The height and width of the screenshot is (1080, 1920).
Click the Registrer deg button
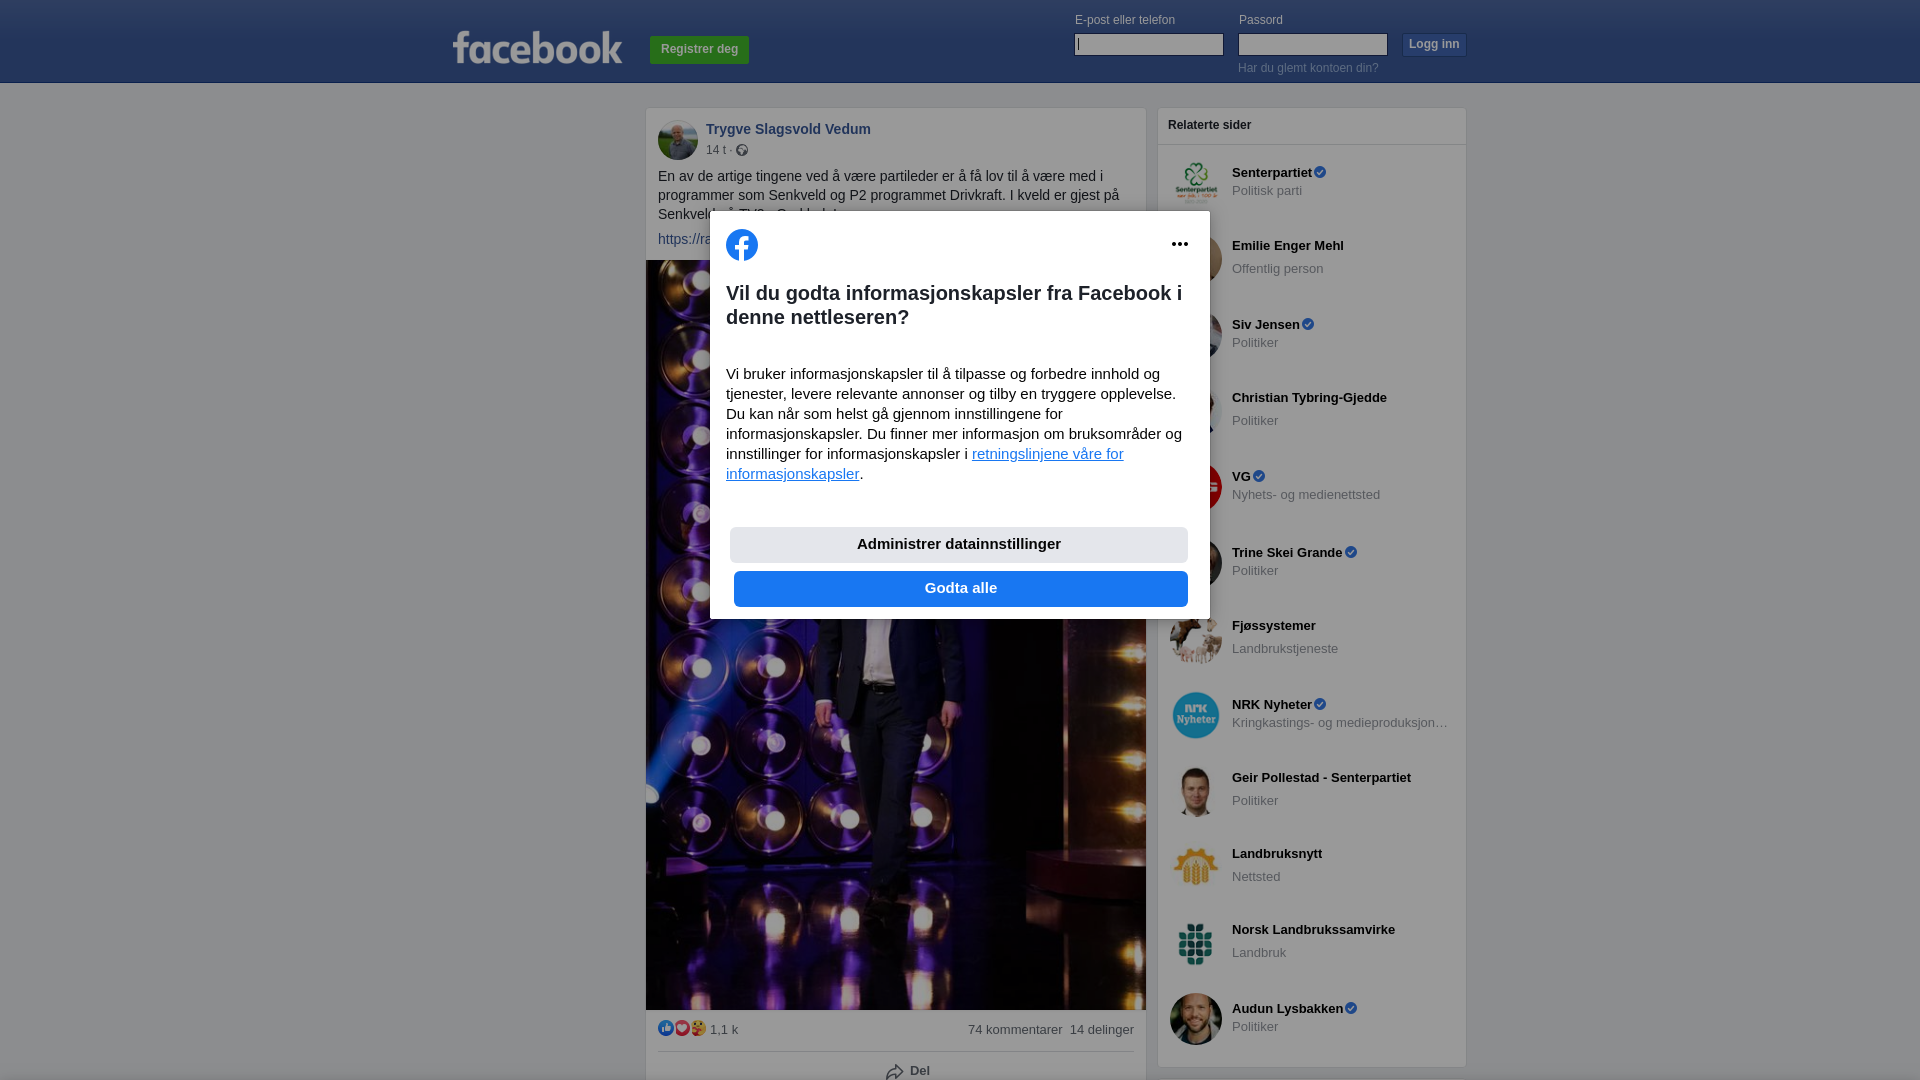click(x=699, y=50)
